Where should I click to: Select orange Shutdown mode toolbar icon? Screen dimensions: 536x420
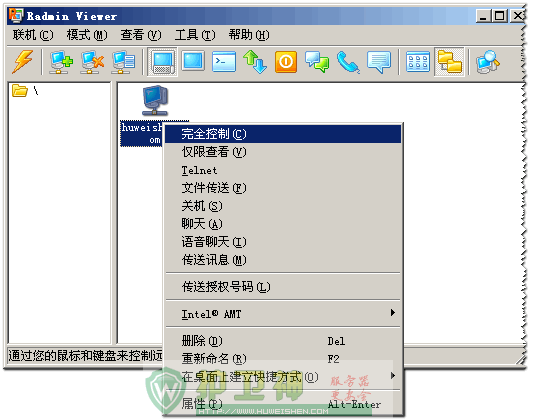[x=286, y=62]
